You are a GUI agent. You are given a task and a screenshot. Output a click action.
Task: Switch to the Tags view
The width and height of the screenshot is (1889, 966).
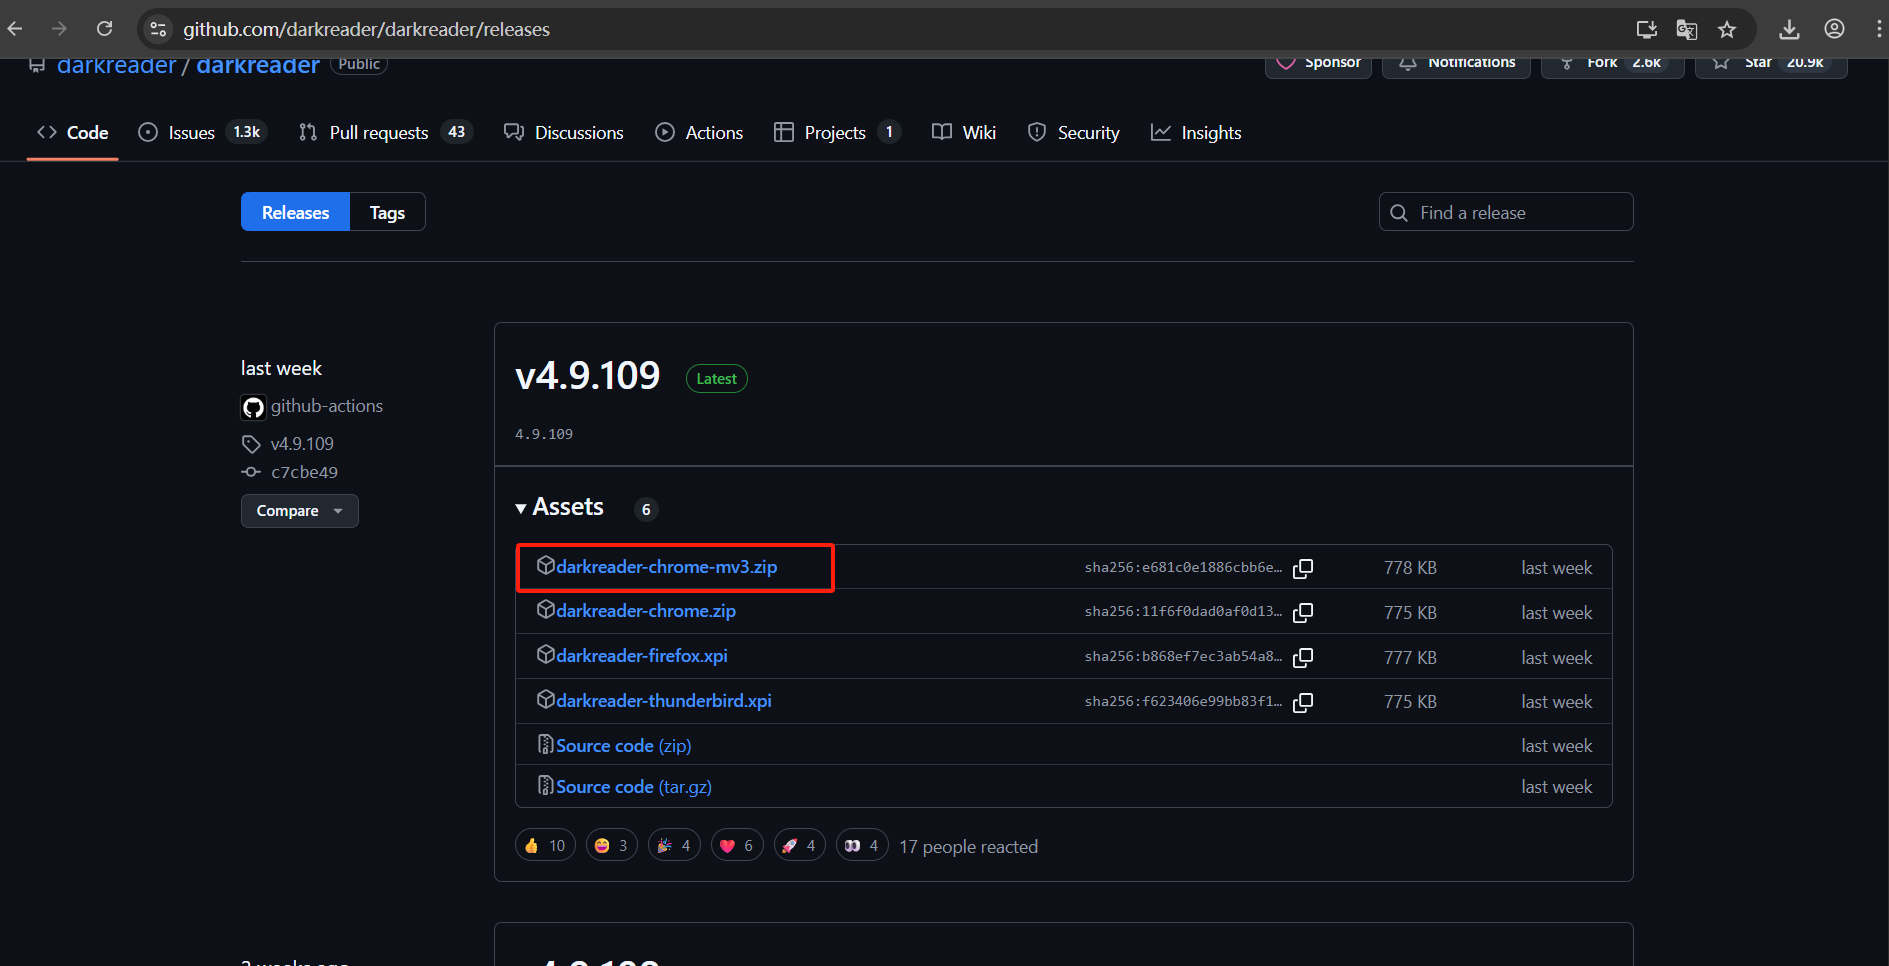(x=387, y=212)
